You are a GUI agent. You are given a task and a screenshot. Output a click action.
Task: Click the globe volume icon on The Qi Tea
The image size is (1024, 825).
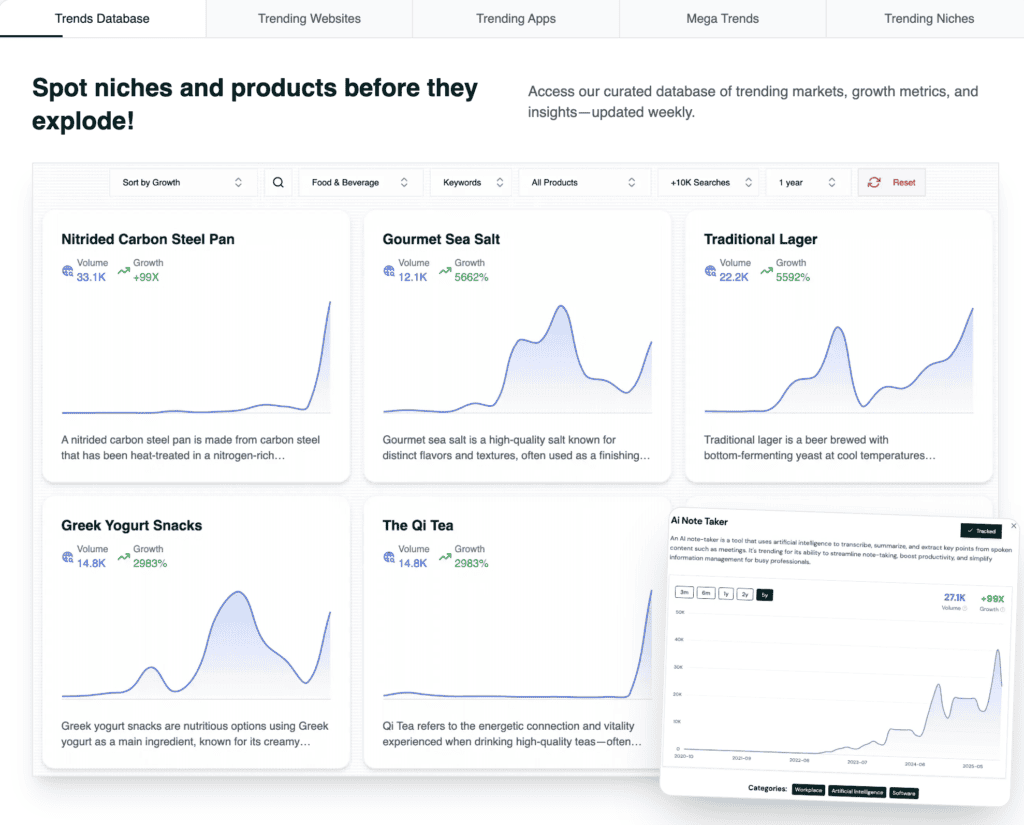388,556
